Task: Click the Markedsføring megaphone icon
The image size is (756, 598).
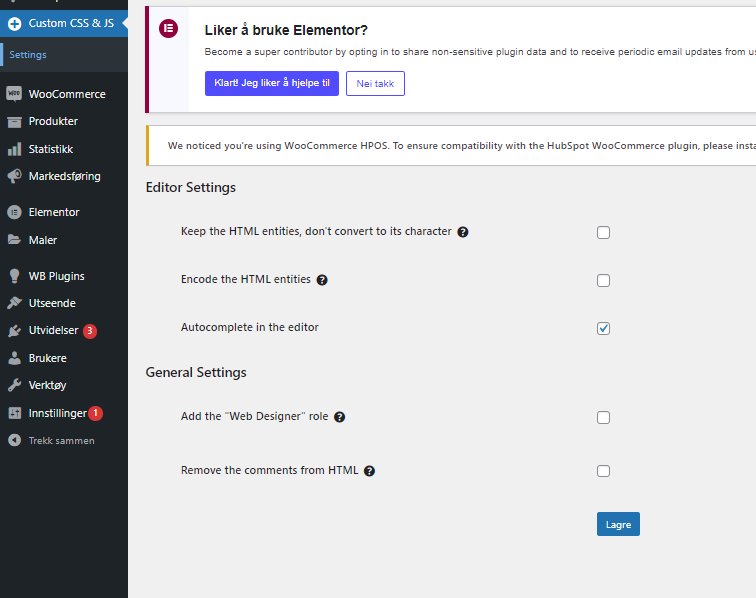Action: click(14, 177)
